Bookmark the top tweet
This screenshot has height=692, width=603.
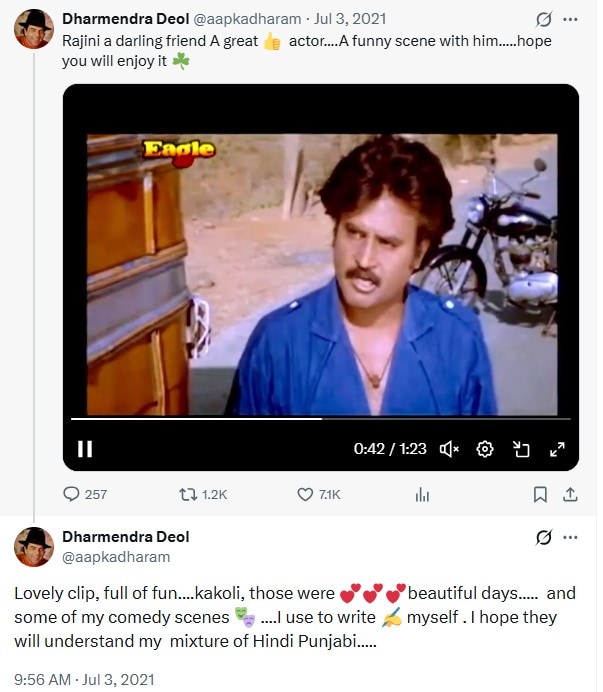(x=540, y=494)
